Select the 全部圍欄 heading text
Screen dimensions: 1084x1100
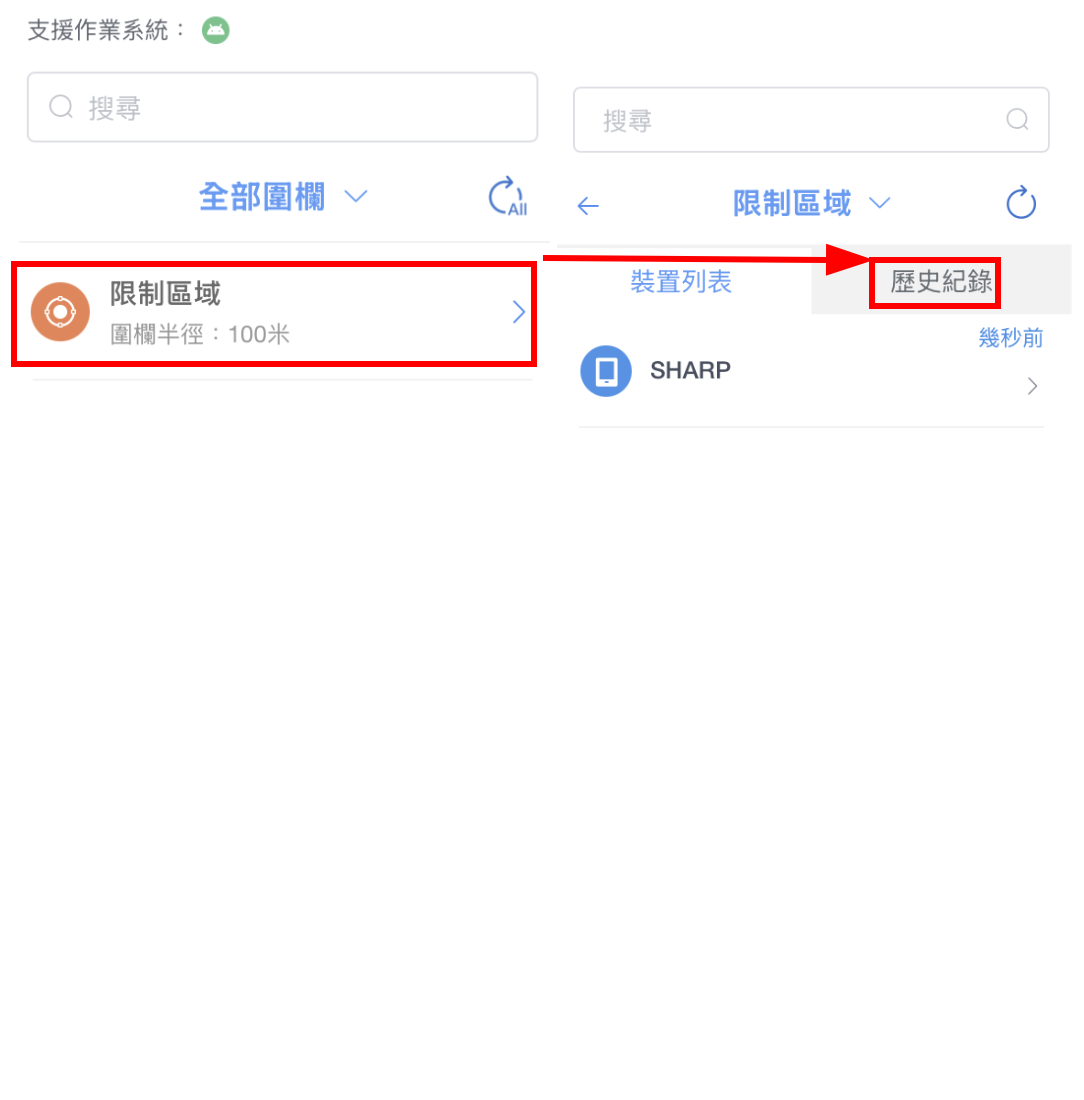(262, 196)
